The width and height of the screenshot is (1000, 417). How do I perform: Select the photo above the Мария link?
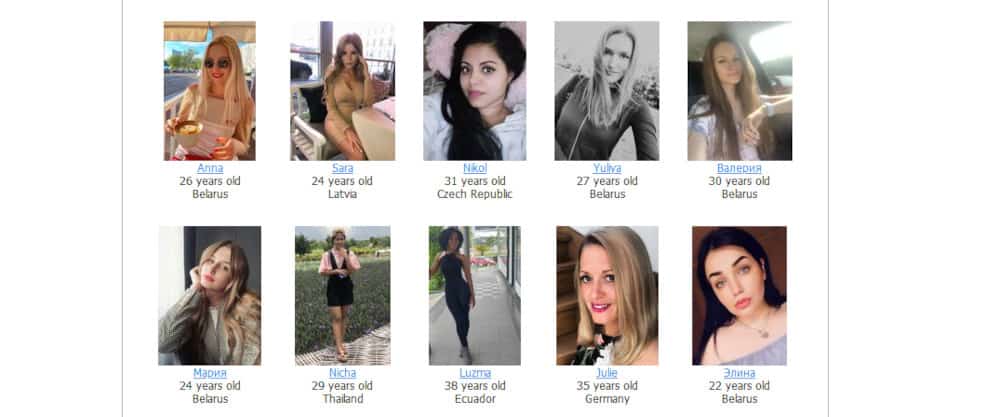click(x=210, y=295)
